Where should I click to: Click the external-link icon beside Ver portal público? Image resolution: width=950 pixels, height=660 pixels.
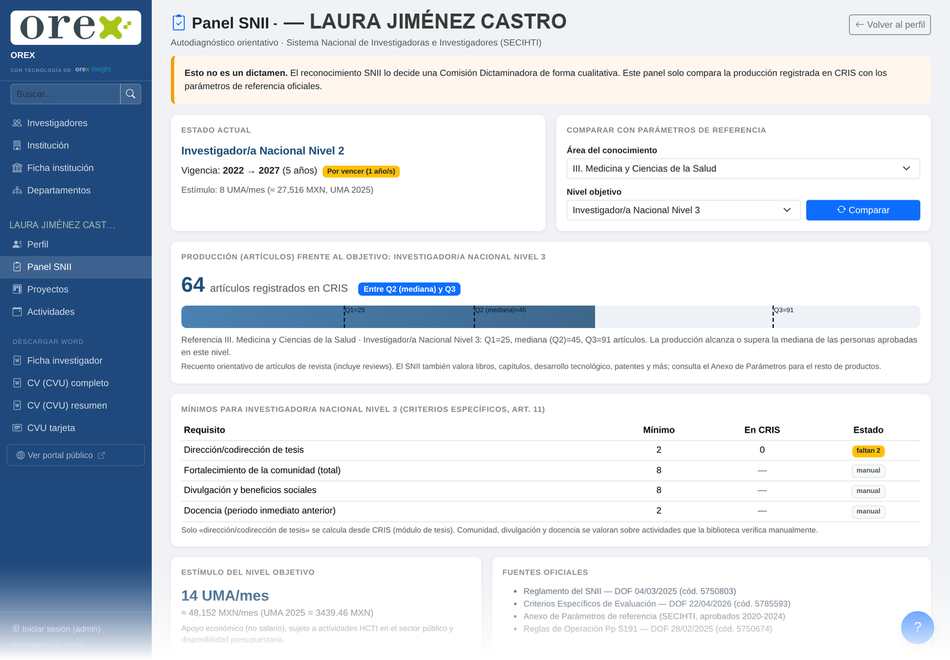click(x=101, y=455)
